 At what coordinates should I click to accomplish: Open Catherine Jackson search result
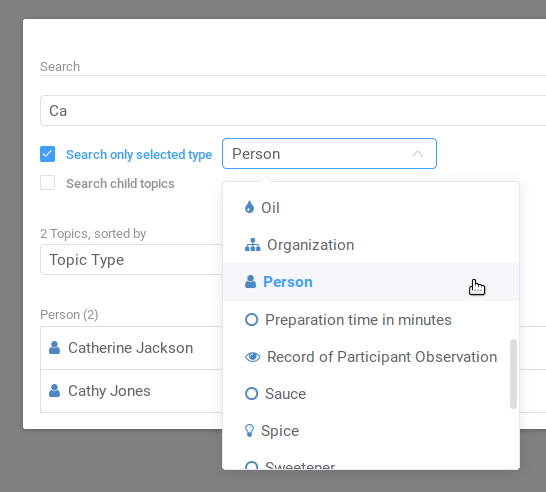click(131, 348)
